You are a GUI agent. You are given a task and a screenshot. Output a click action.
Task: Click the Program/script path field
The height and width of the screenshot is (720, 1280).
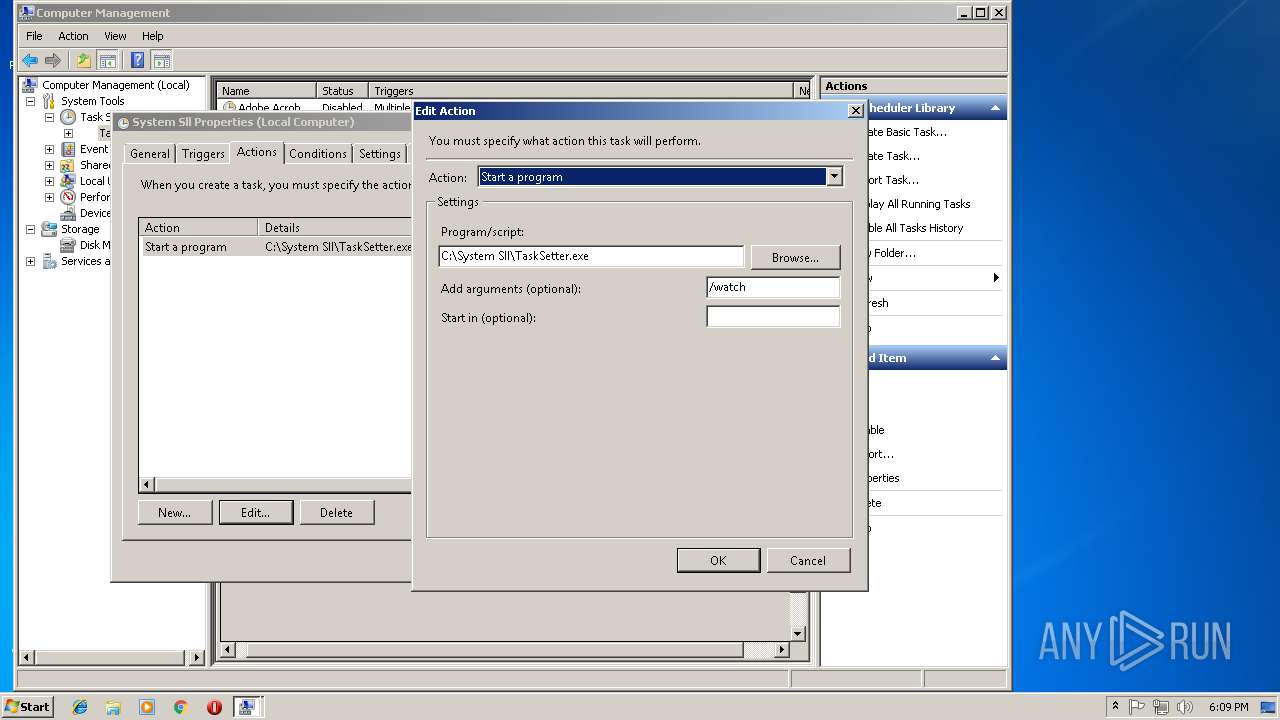[591, 256]
